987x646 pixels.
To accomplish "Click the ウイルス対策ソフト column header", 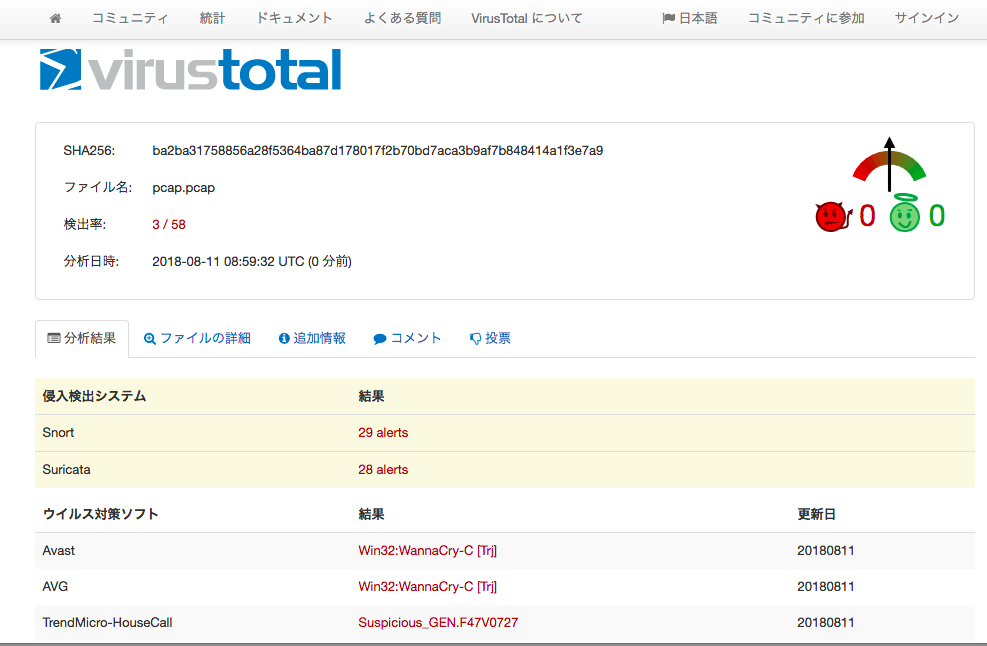I will click(100, 514).
